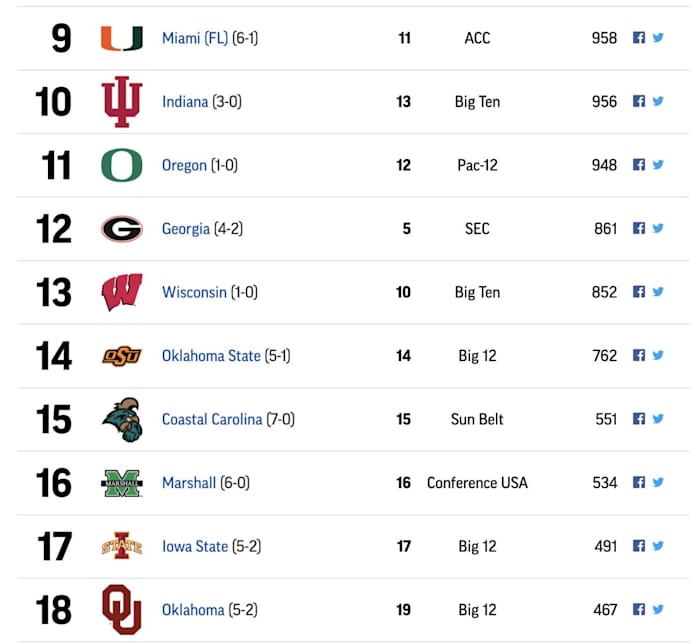Click the Wisconsin W logo
The height and width of the screenshot is (644, 700).
(x=121, y=292)
